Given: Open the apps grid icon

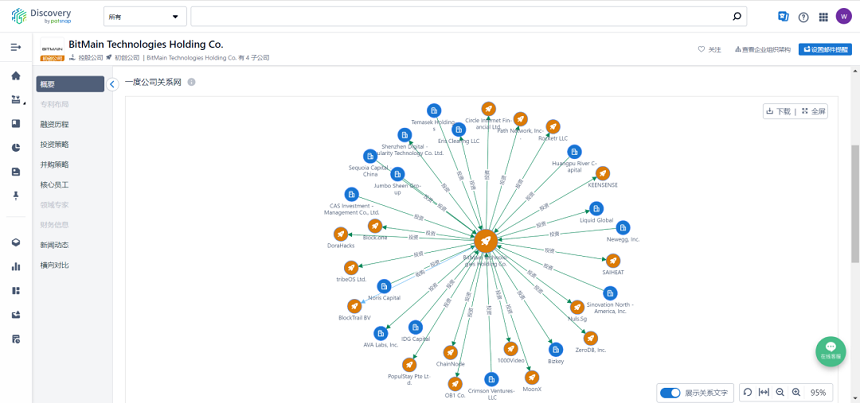Looking at the screenshot, I should [x=823, y=17].
